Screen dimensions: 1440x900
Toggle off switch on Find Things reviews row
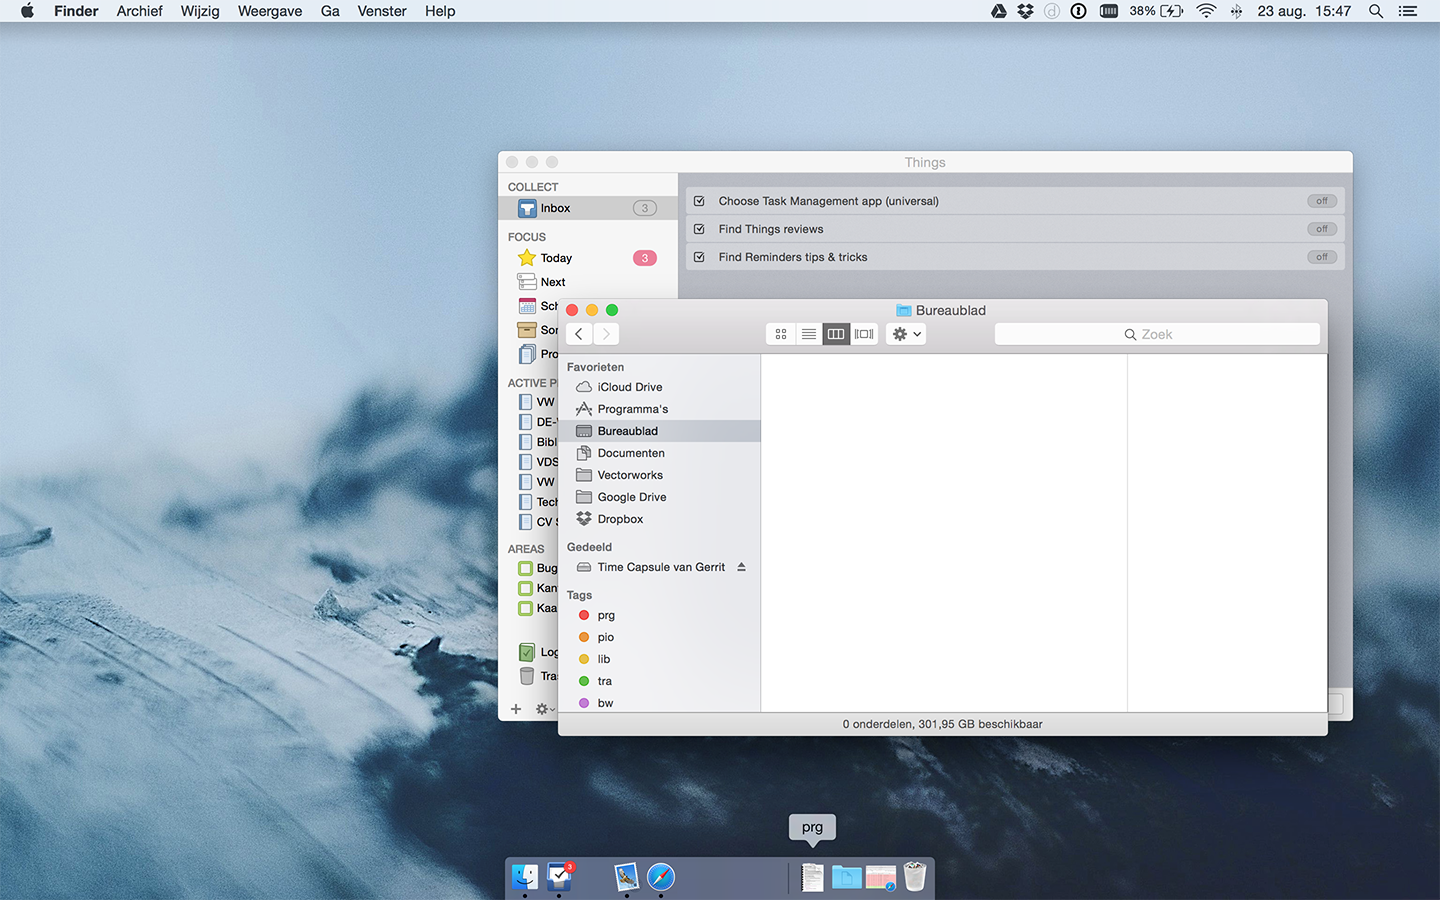tap(1322, 229)
